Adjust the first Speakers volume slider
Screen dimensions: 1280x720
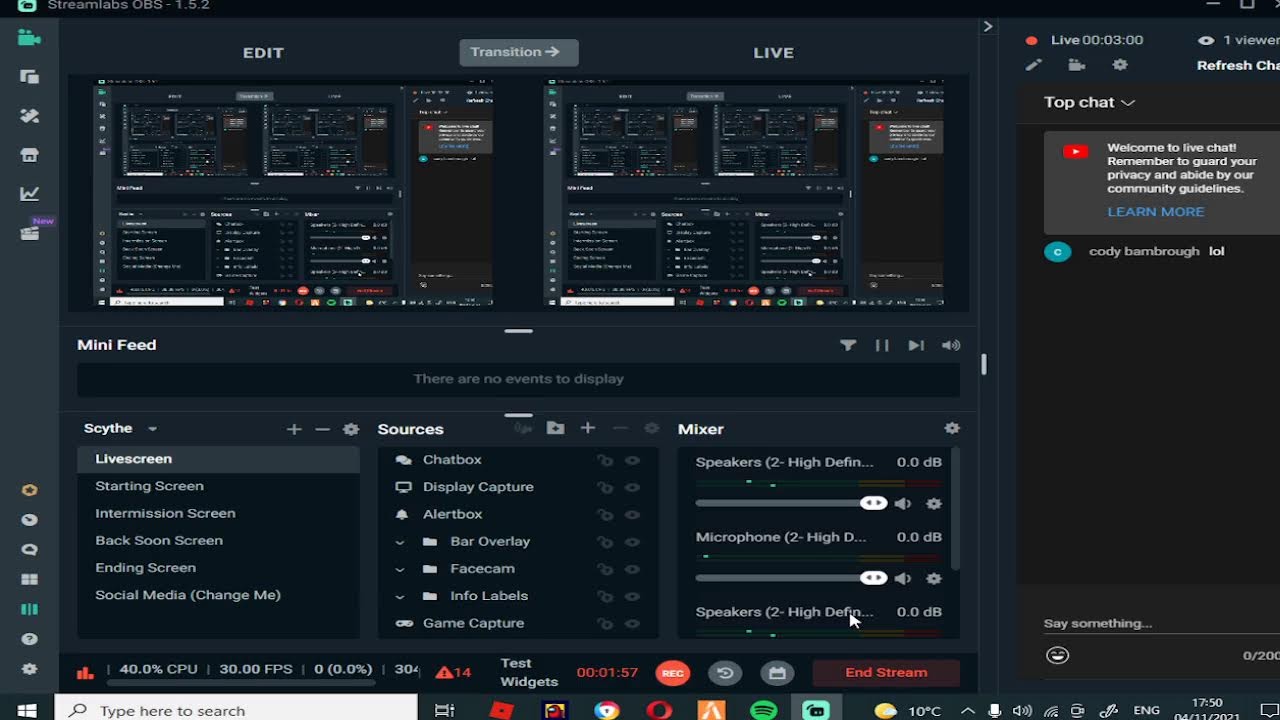click(790, 503)
